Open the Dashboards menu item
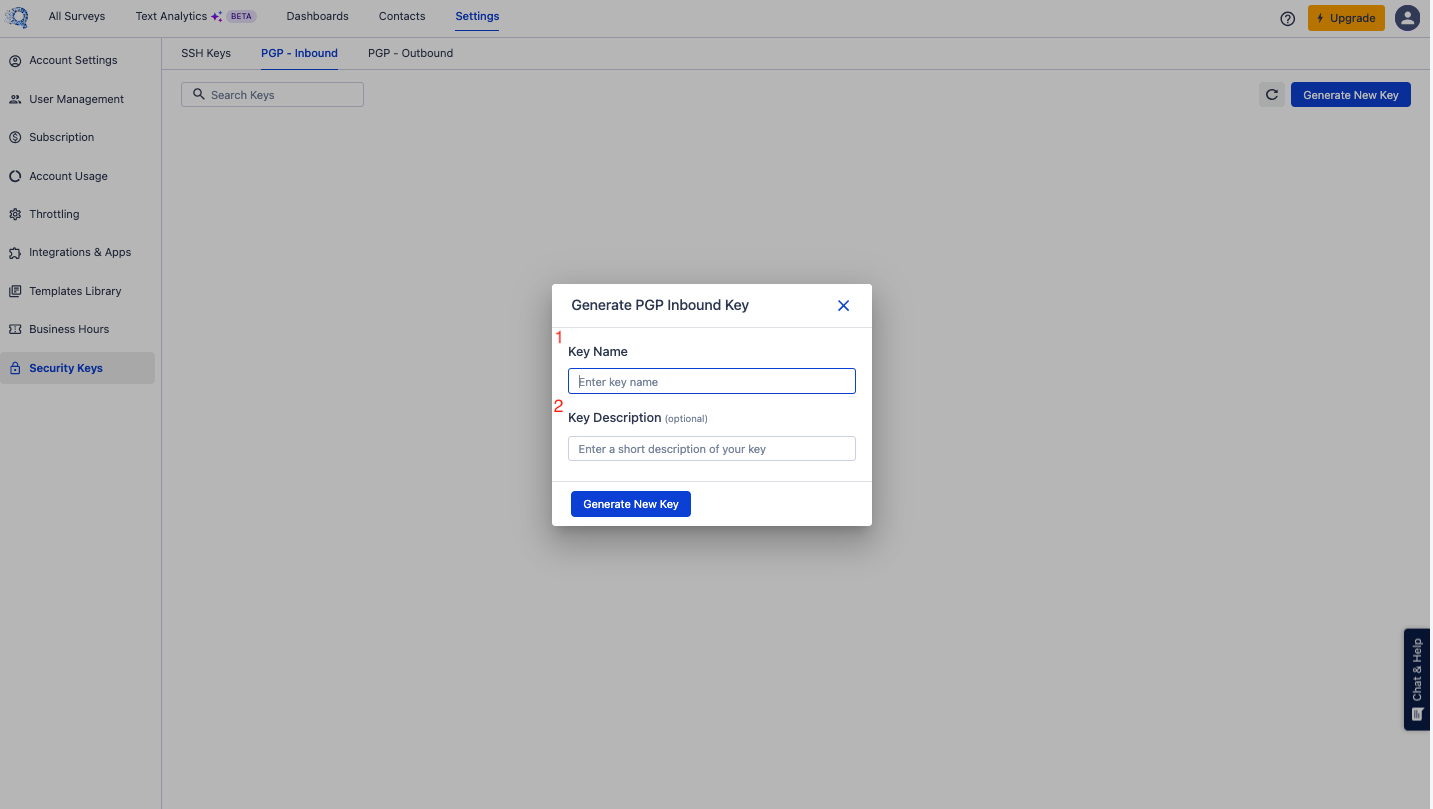Viewport: 1433px width, 809px height. [x=317, y=16]
